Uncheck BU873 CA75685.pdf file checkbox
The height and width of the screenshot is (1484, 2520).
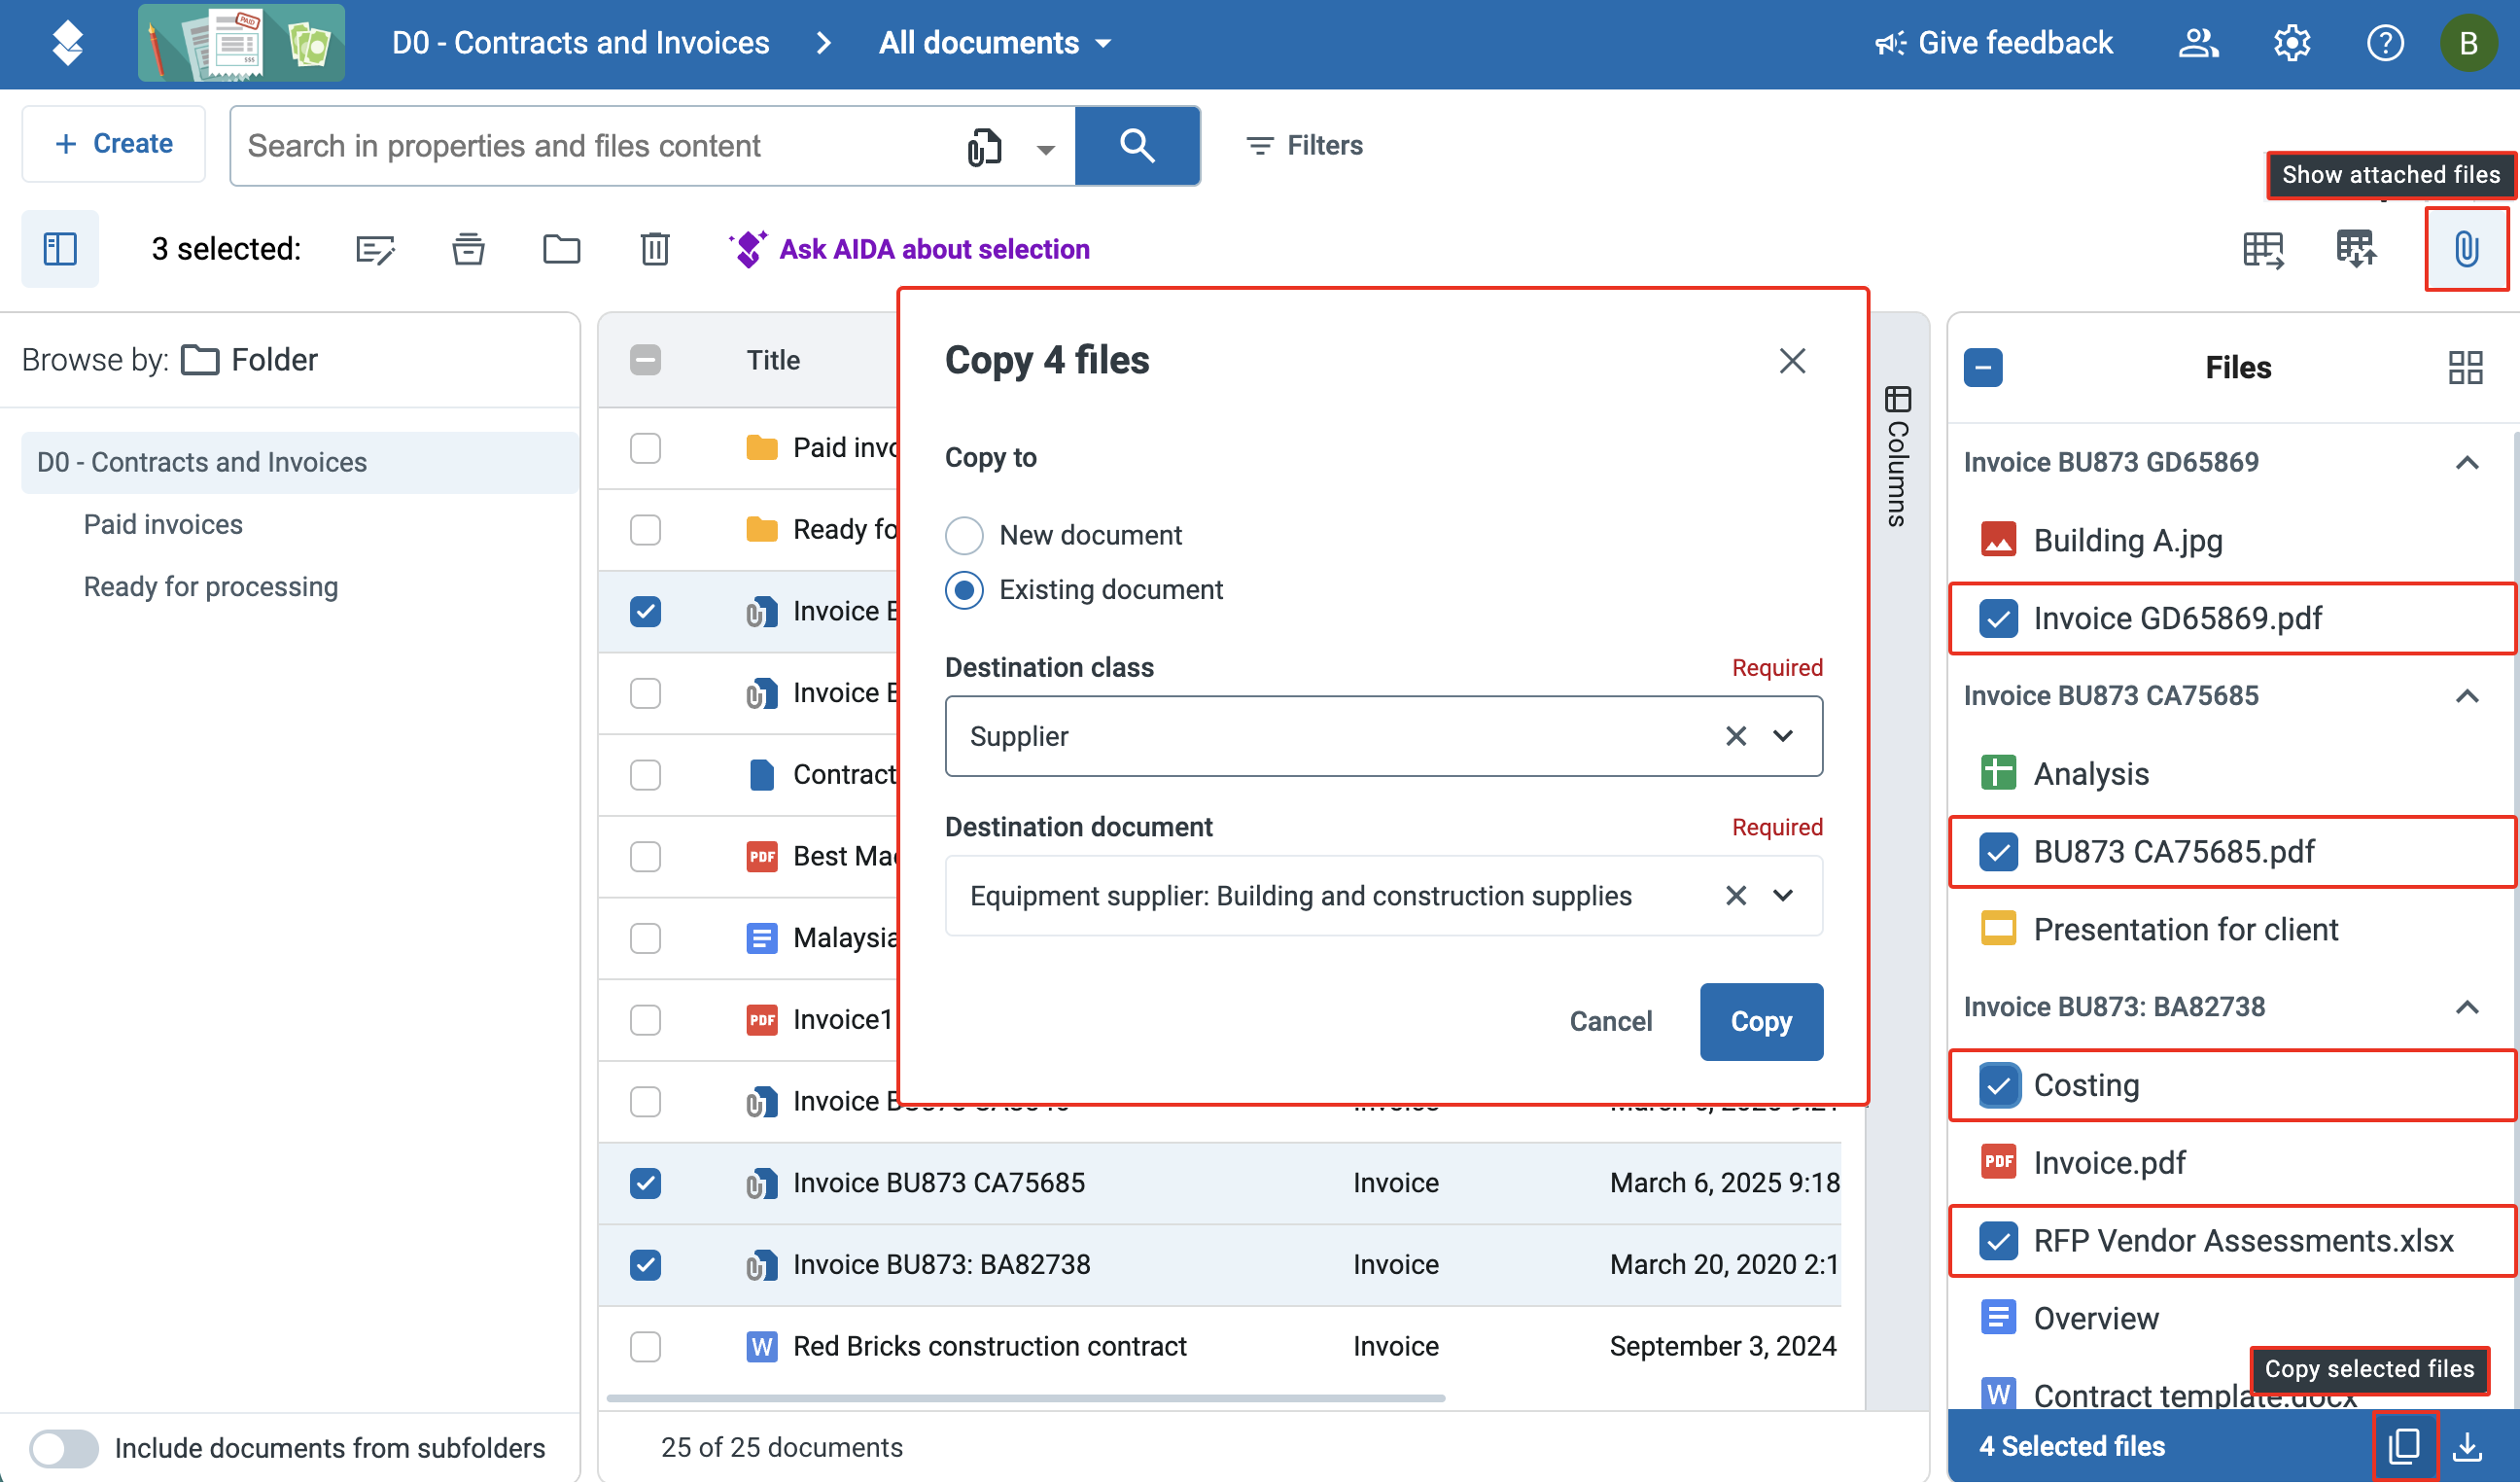(1998, 852)
